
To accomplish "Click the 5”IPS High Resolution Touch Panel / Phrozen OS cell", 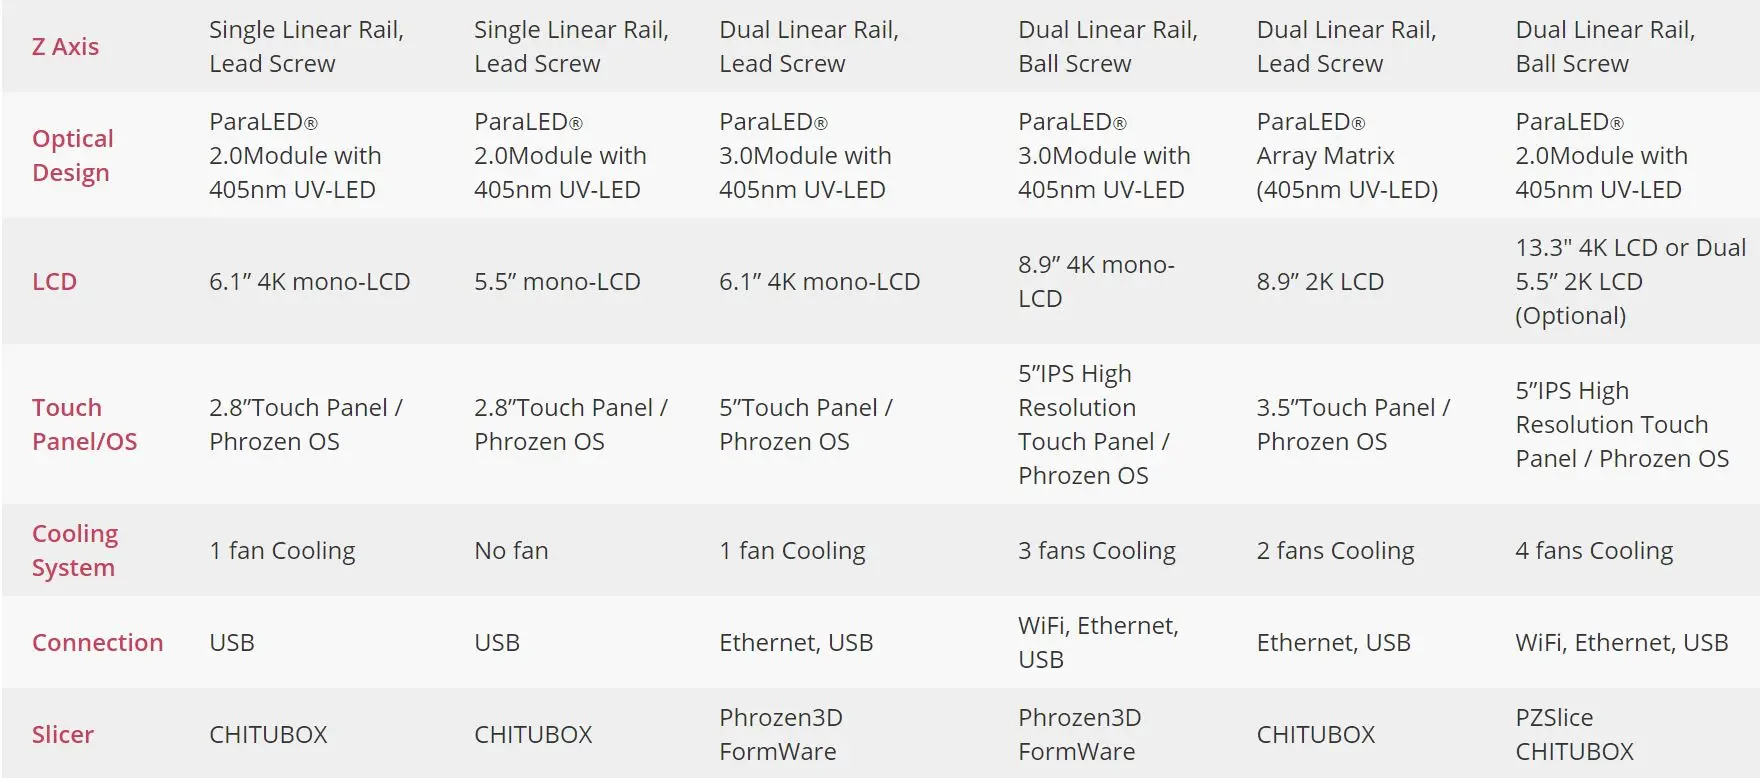I will [1621, 424].
